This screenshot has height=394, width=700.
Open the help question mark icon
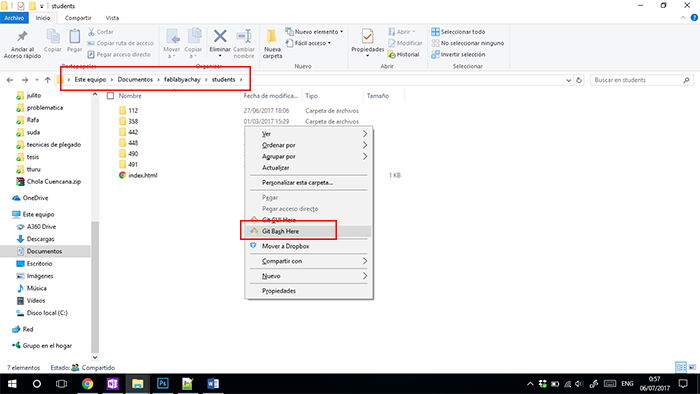tap(694, 18)
